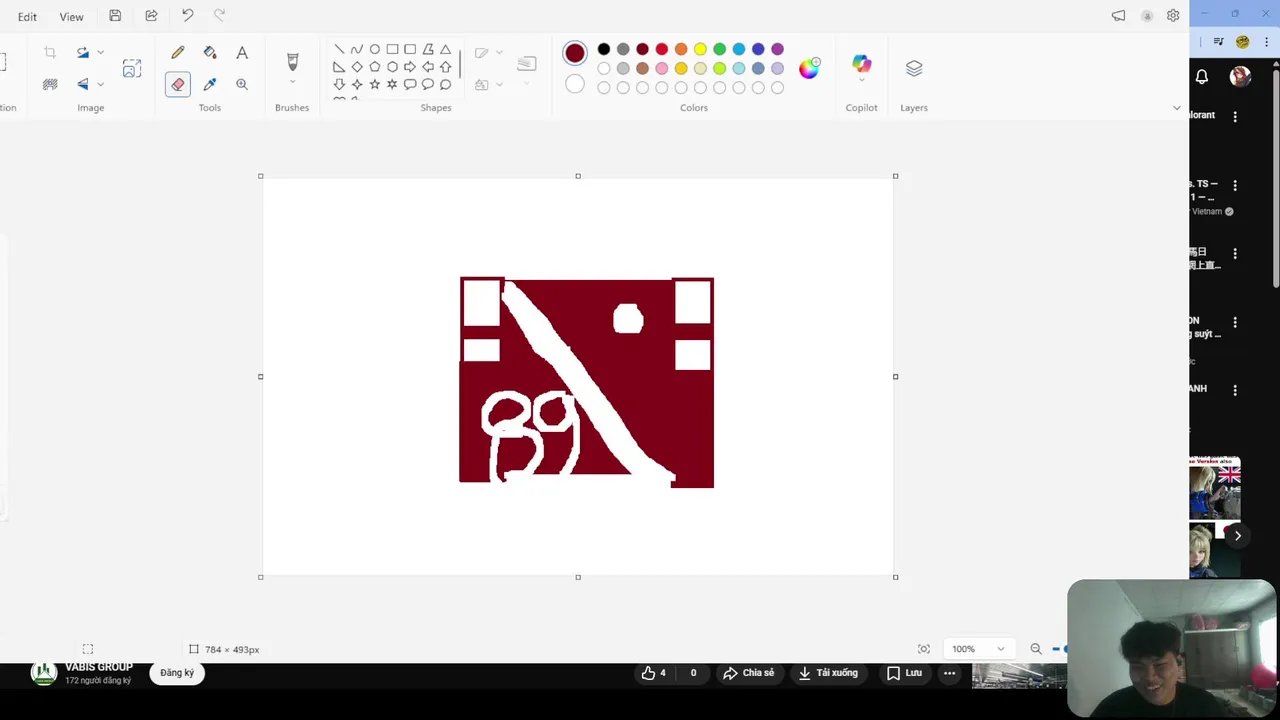Click the Rotate image icon
Viewport: 1280px width, 720px height.
point(83,53)
